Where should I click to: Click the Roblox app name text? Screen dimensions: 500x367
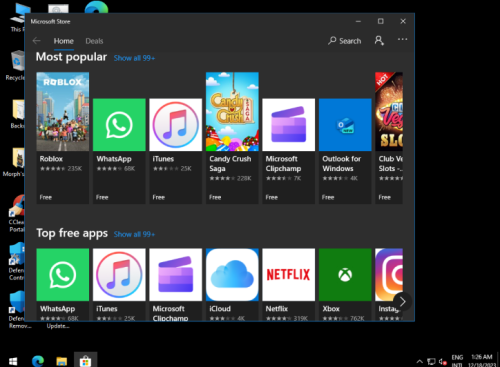[x=51, y=159]
